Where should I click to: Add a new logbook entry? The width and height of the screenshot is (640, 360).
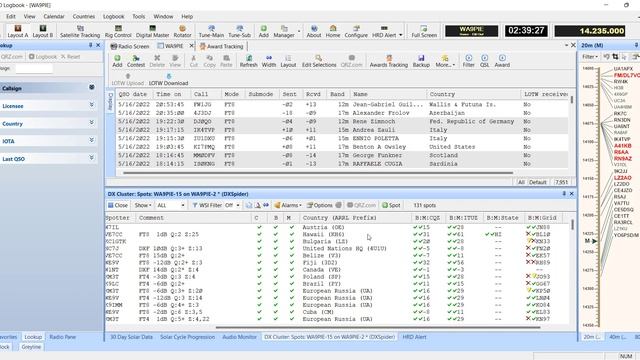(117, 61)
